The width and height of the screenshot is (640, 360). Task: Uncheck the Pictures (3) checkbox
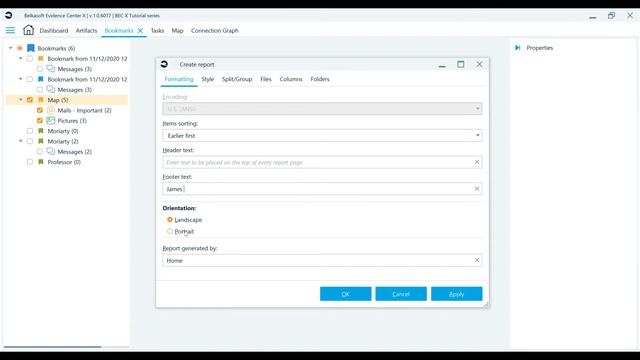pos(40,120)
